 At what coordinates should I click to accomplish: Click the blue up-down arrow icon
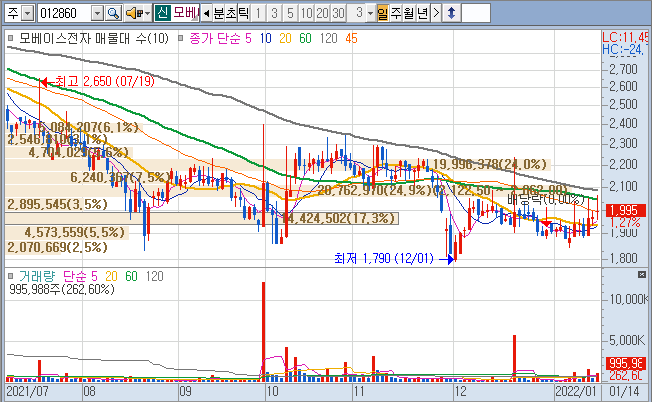click(x=451, y=13)
